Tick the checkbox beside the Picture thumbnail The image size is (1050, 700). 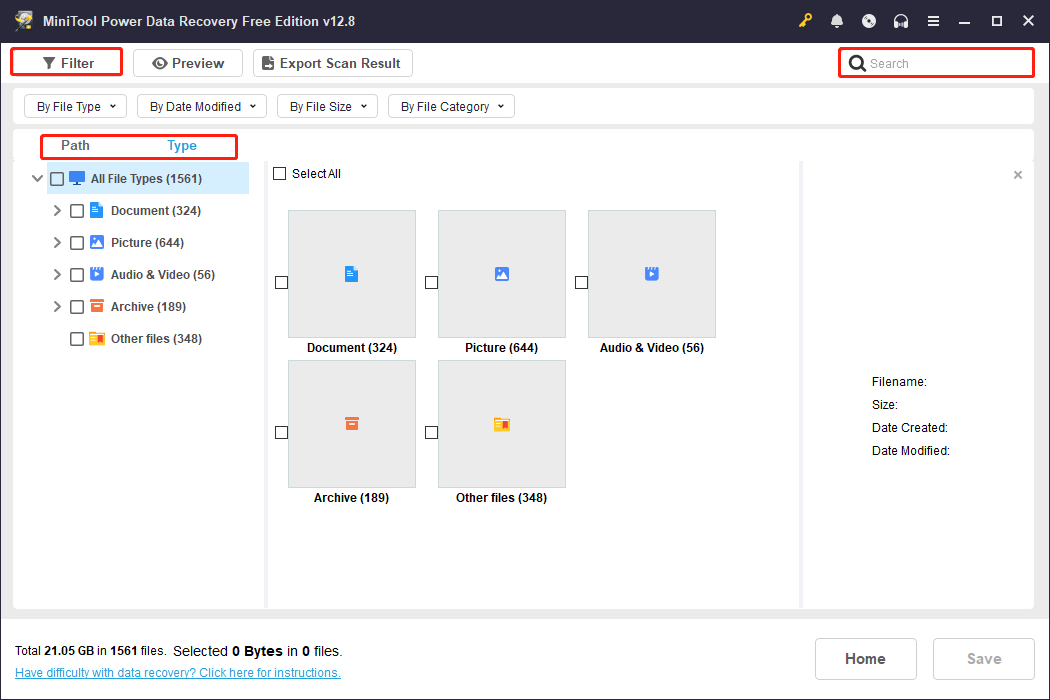pyautogui.click(x=431, y=282)
